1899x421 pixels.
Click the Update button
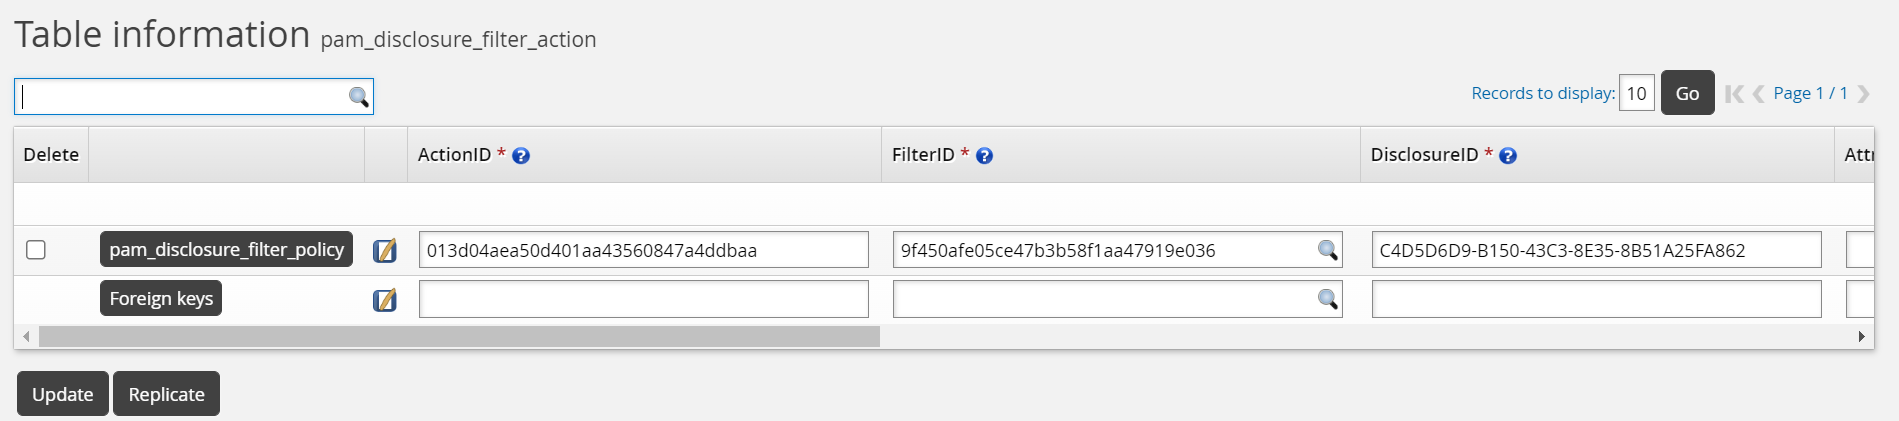coord(63,394)
